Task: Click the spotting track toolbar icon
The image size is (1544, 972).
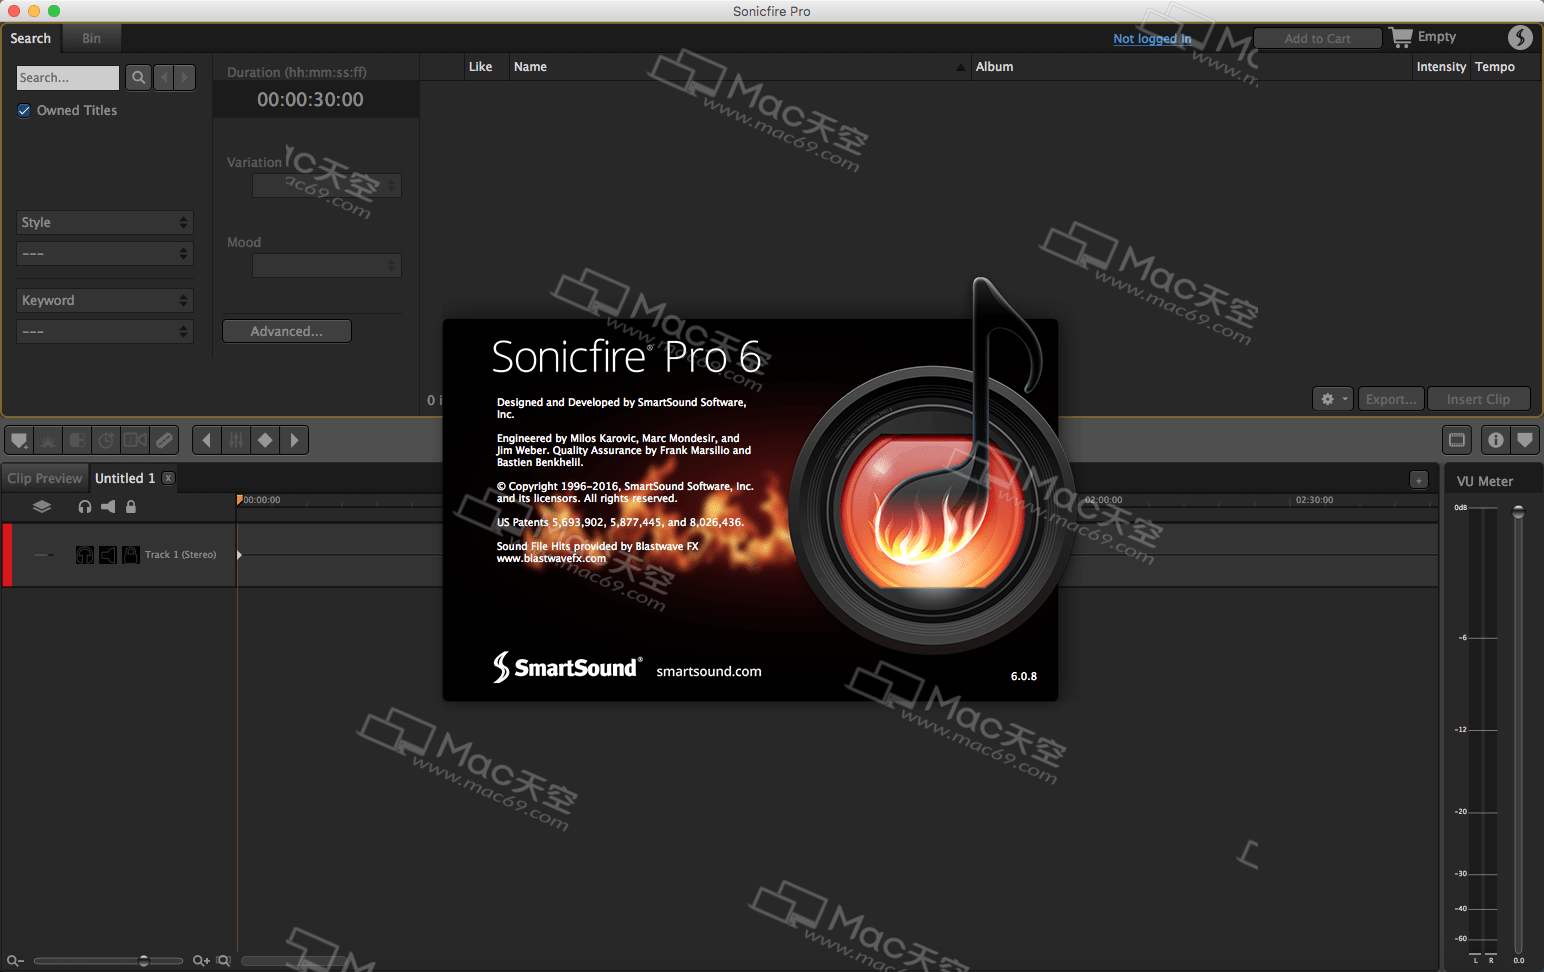Action: [x=48, y=440]
